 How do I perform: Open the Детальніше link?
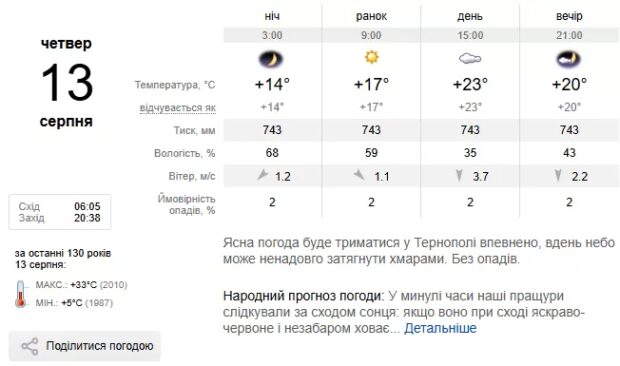440,328
